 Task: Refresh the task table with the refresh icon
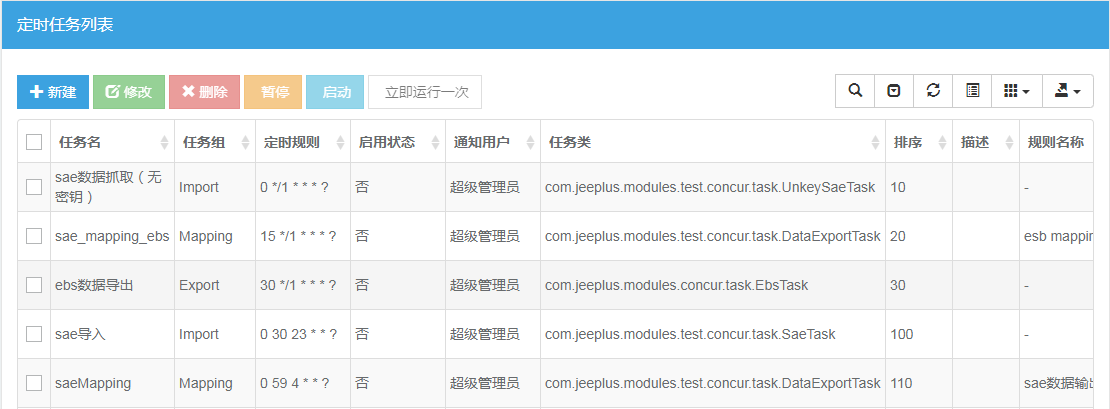point(933,91)
